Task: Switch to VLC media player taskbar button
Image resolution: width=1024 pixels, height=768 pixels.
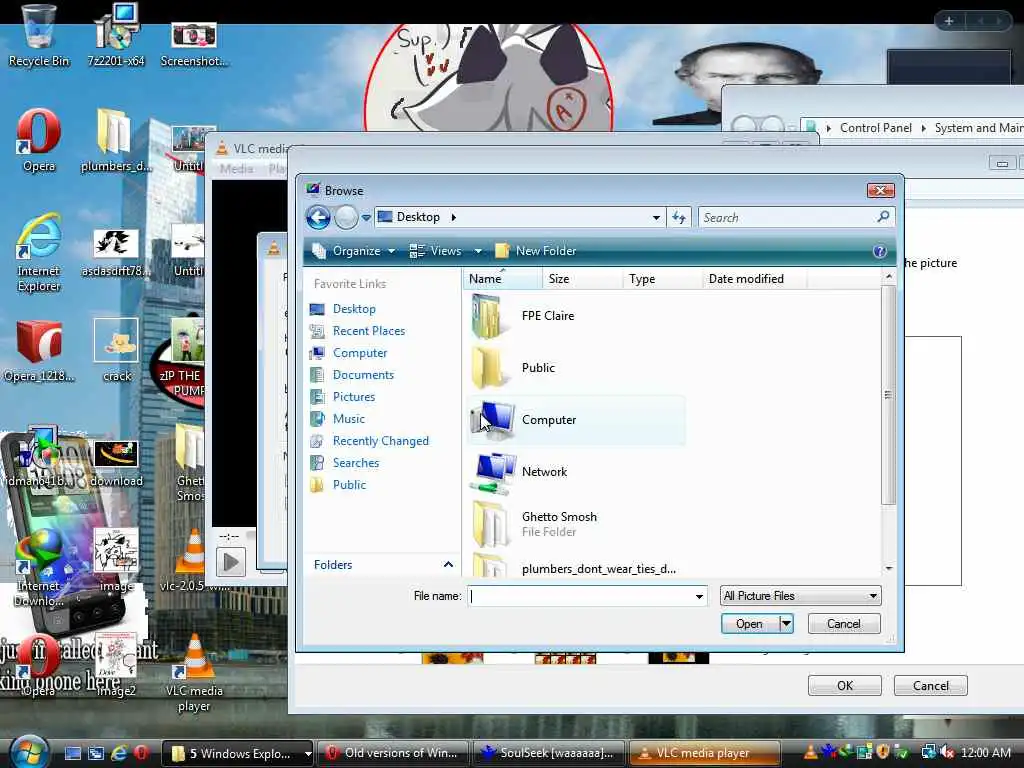Action: pos(704,753)
